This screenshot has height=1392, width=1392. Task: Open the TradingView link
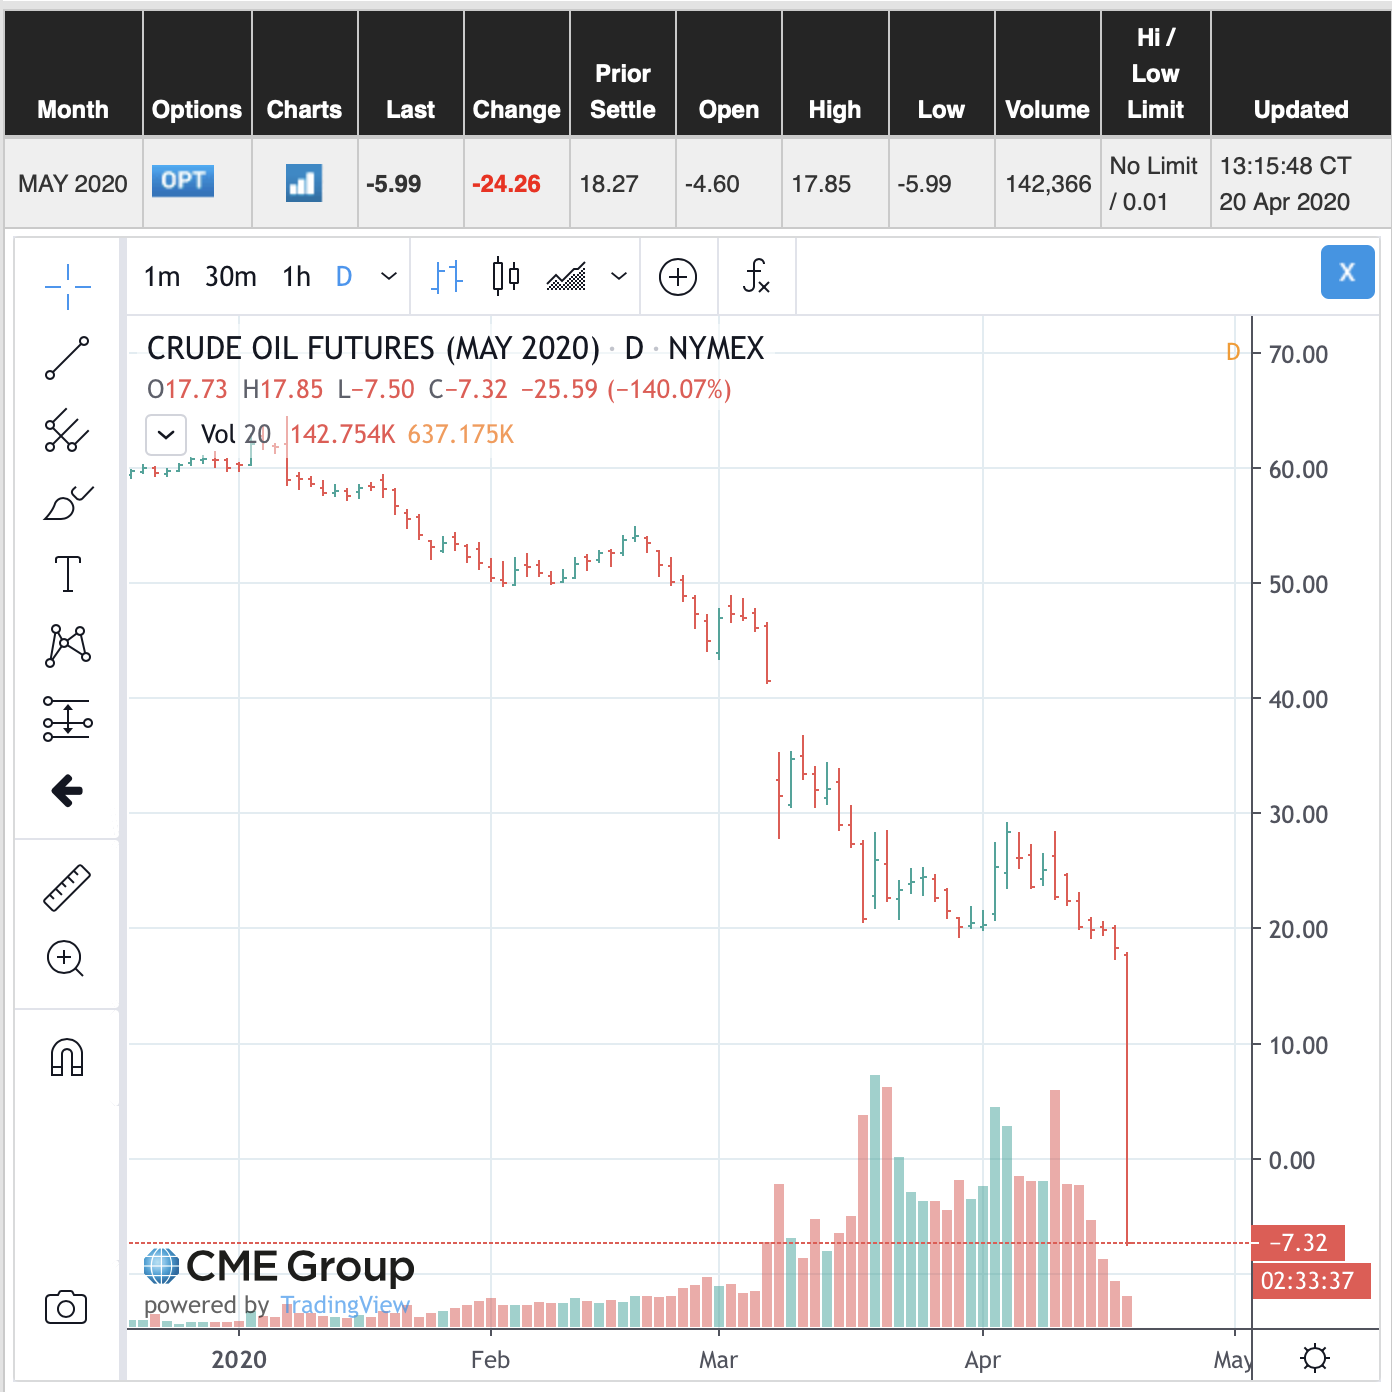coord(345,1305)
